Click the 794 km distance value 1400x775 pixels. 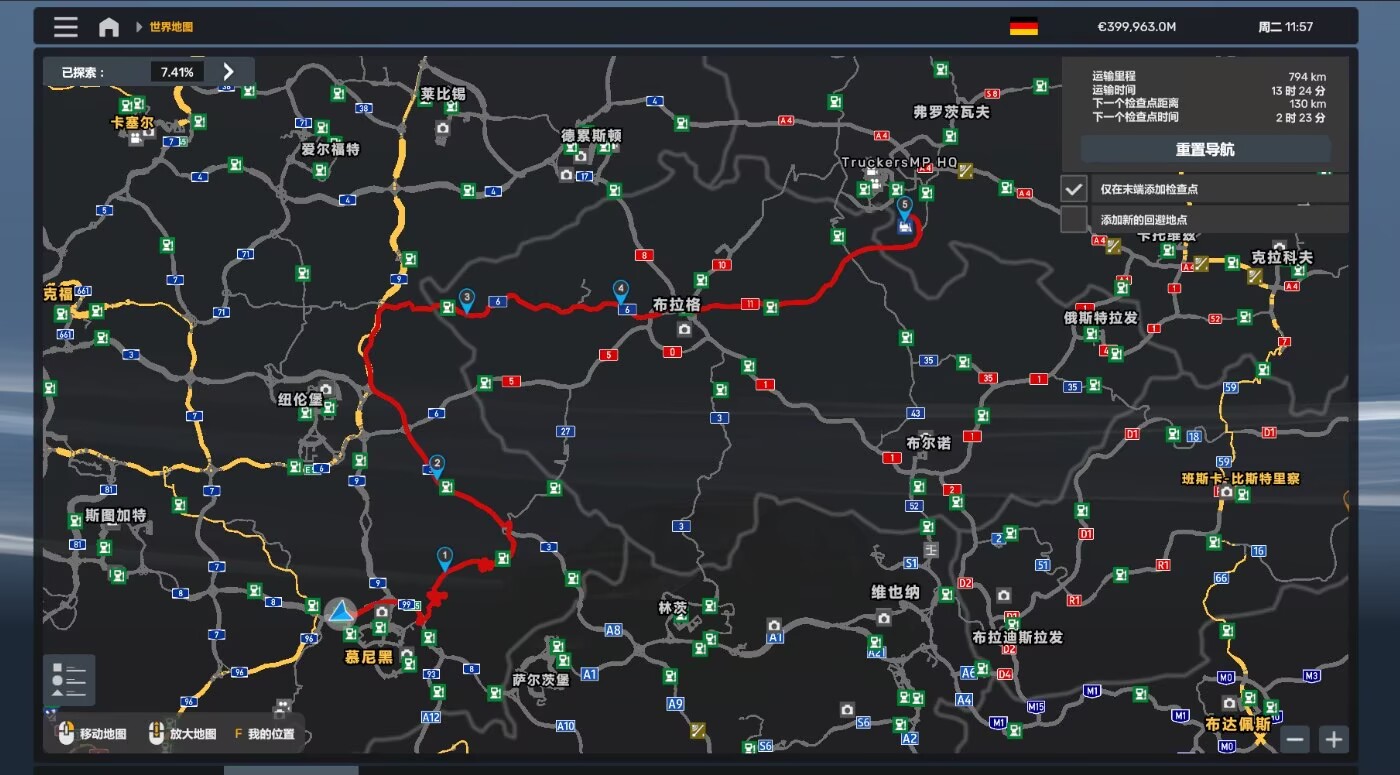click(1308, 77)
